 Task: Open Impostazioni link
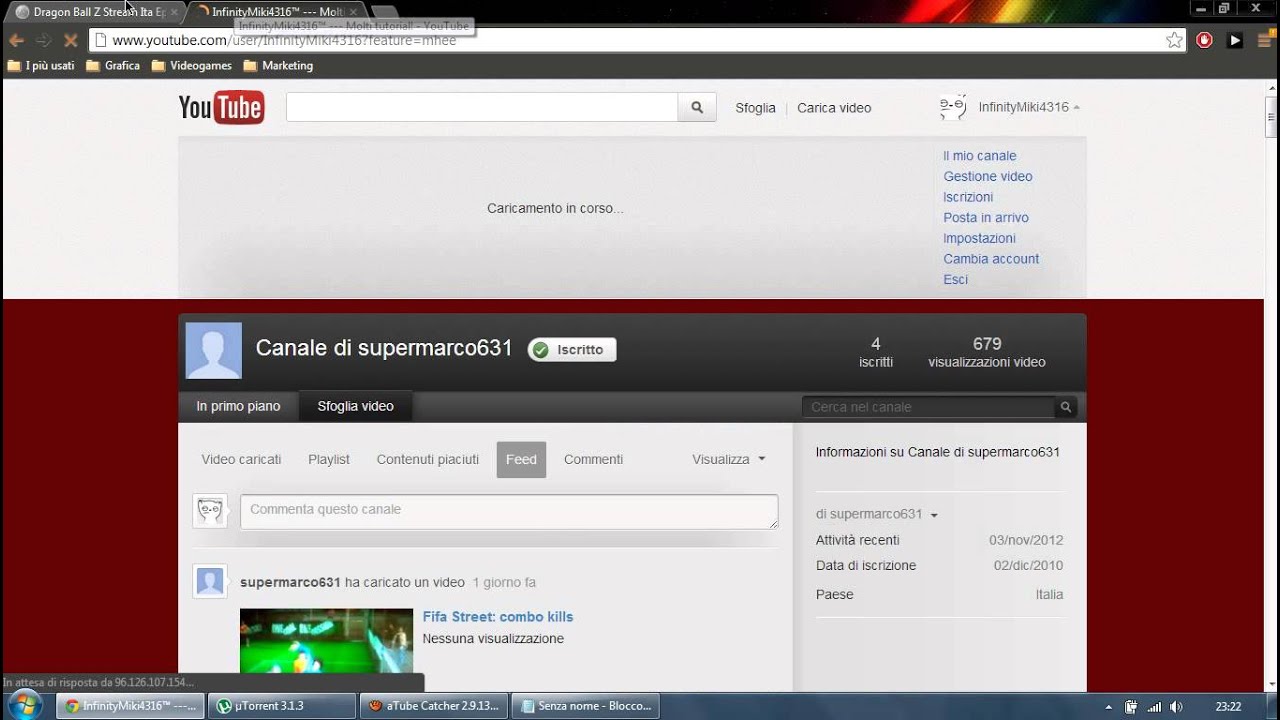coord(980,238)
